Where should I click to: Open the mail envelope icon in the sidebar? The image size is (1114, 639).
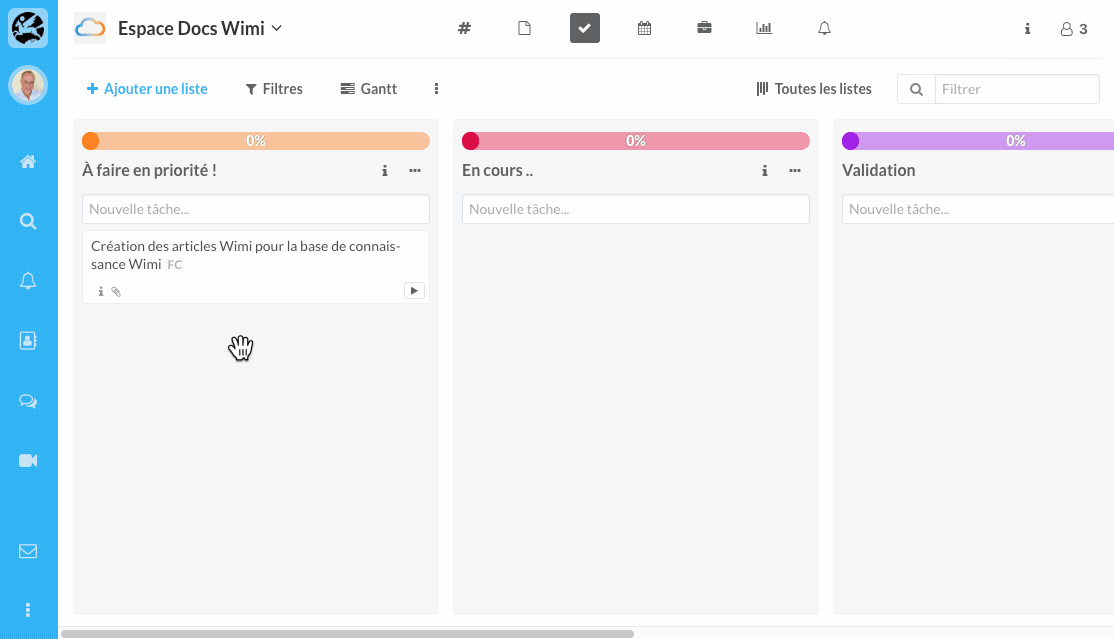click(x=28, y=551)
